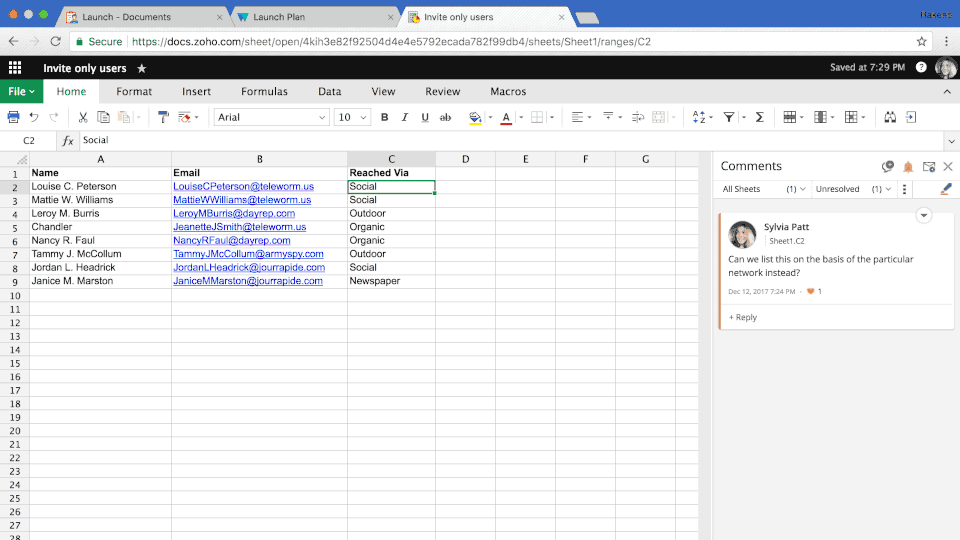Click the + Reply button
Screen dimensions: 960x540
(x=743, y=317)
